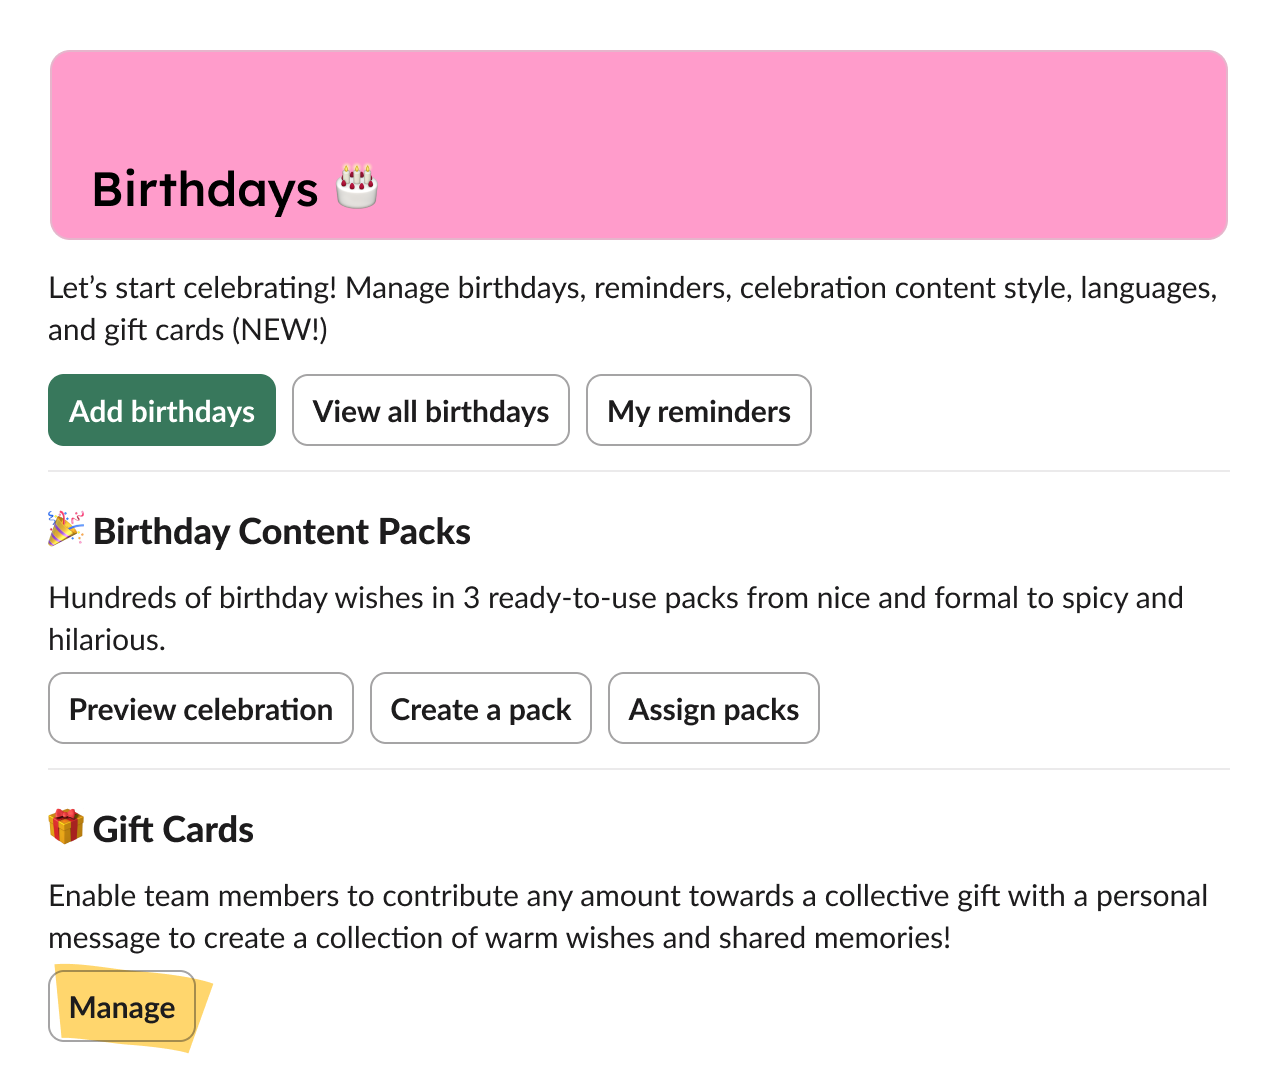Click My reminders
Image resolution: width=1278 pixels, height=1090 pixels.
pos(698,410)
